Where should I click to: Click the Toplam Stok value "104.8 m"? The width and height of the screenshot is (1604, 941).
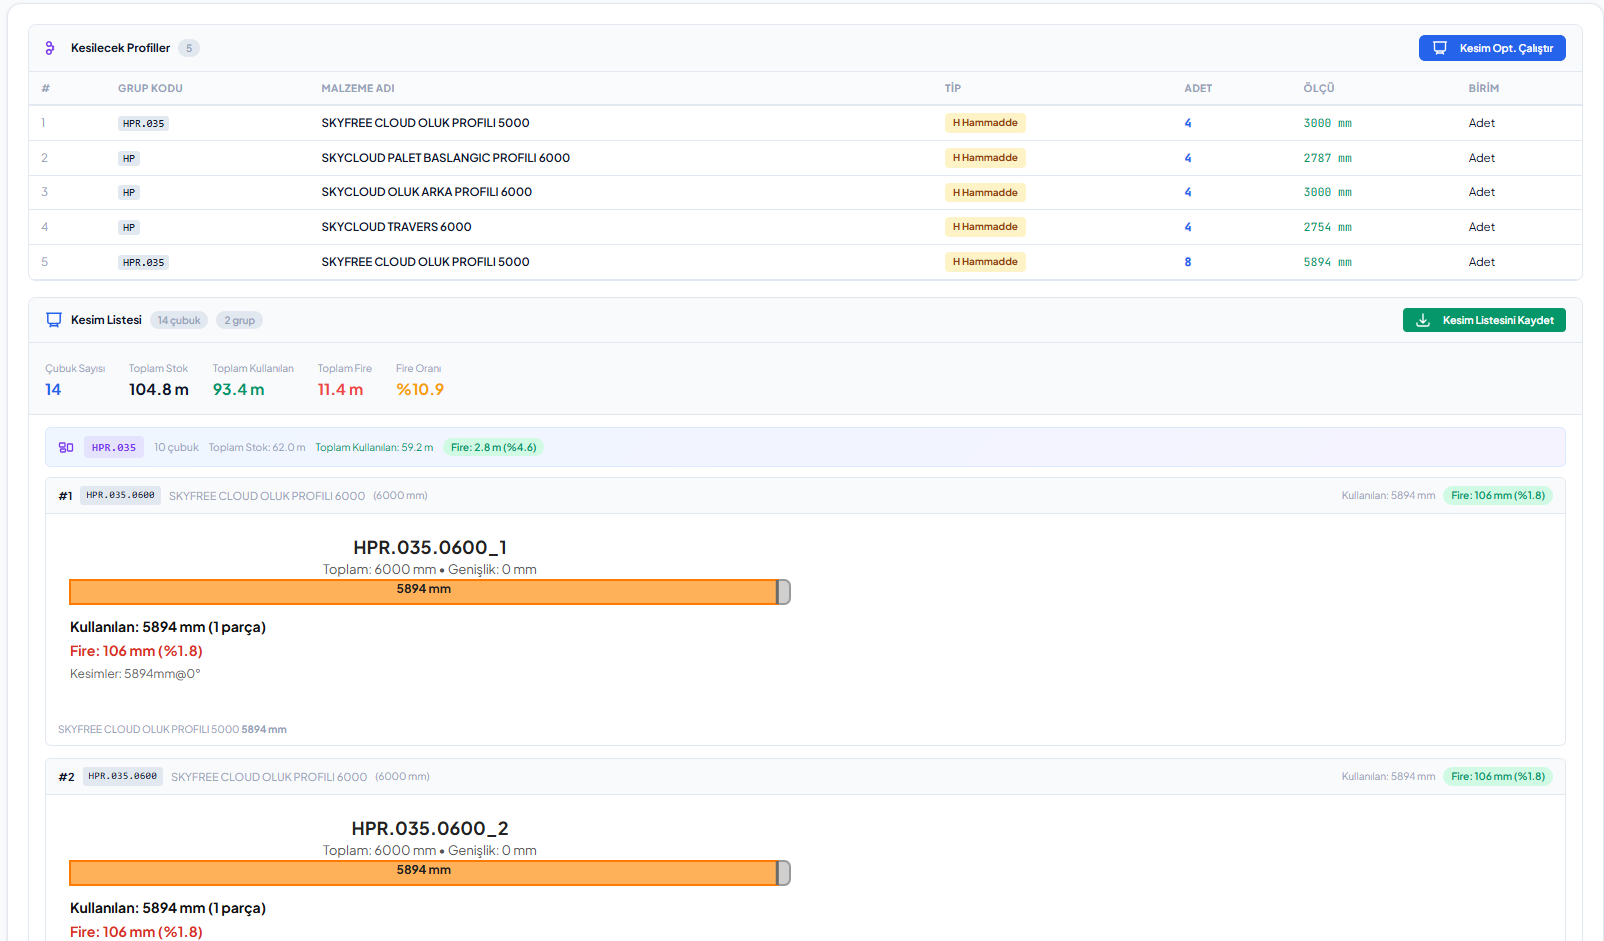pyautogui.click(x=159, y=390)
